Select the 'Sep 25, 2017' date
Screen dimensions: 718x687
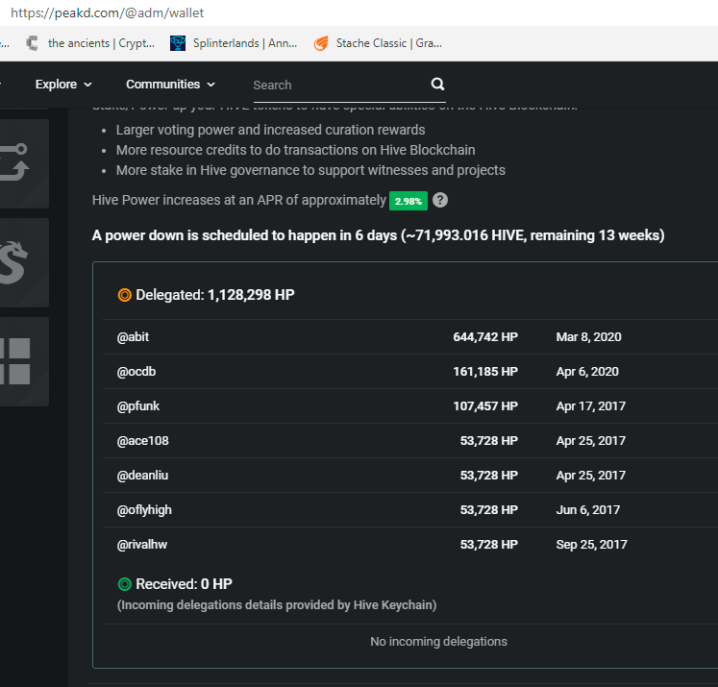[x=592, y=545]
